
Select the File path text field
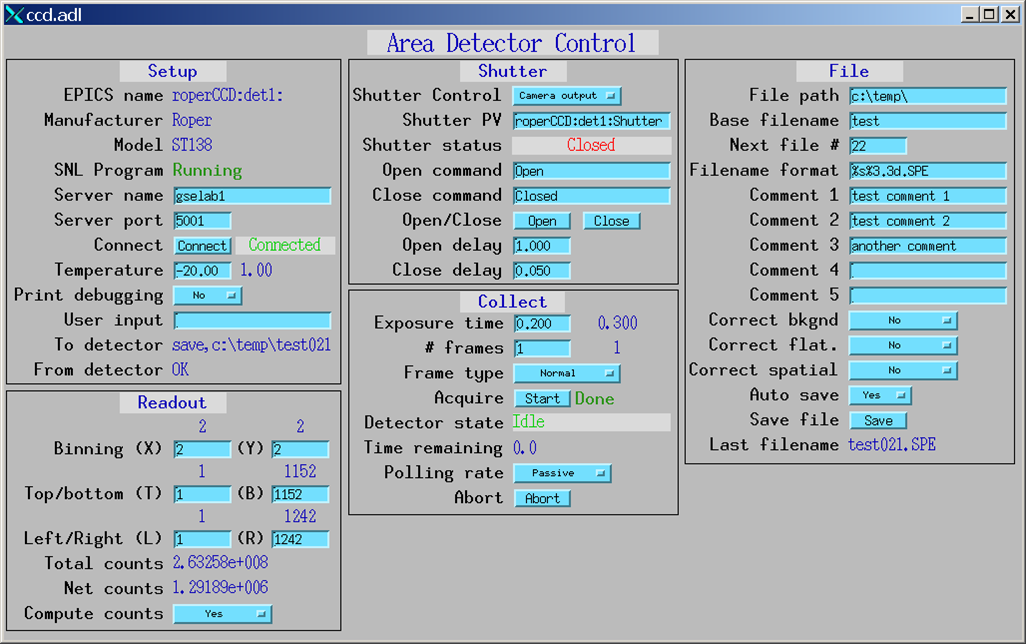point(927,96)
